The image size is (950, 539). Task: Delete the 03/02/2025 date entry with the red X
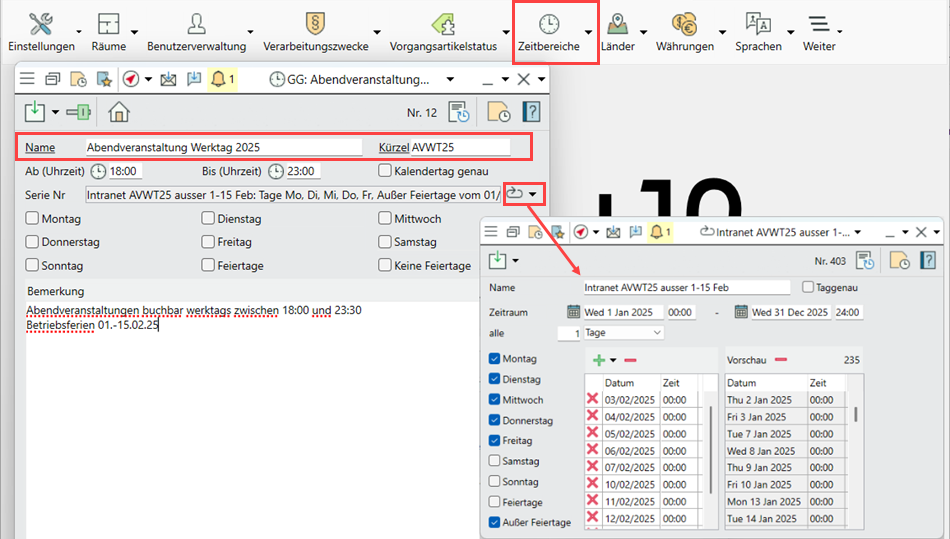[592, 400]
